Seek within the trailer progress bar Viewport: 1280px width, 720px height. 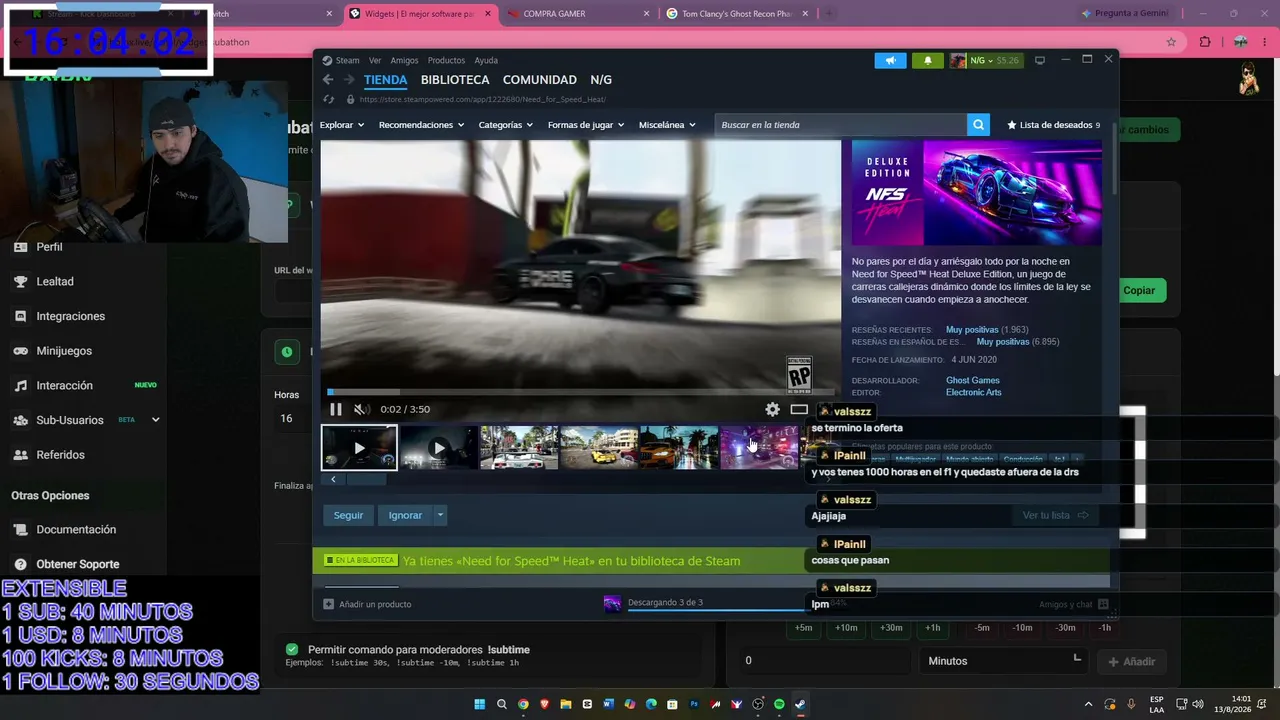click(580, 392)
